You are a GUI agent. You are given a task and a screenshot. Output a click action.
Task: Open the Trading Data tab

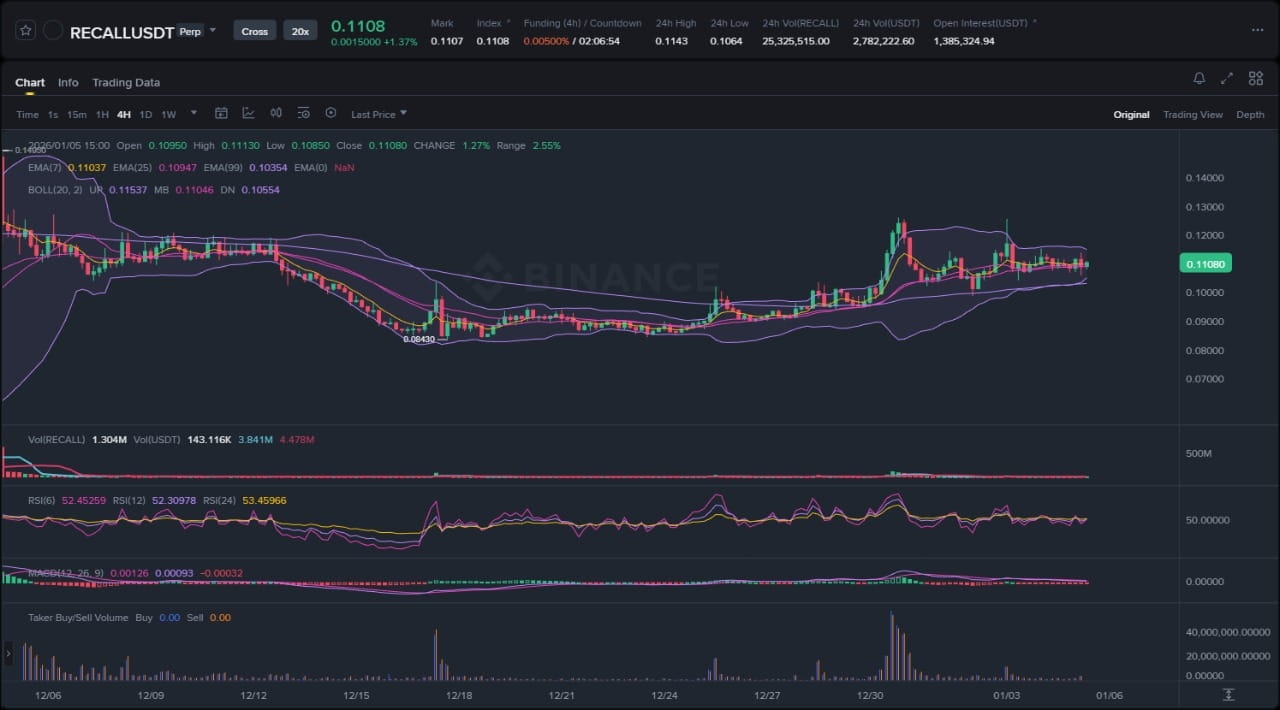126,83
